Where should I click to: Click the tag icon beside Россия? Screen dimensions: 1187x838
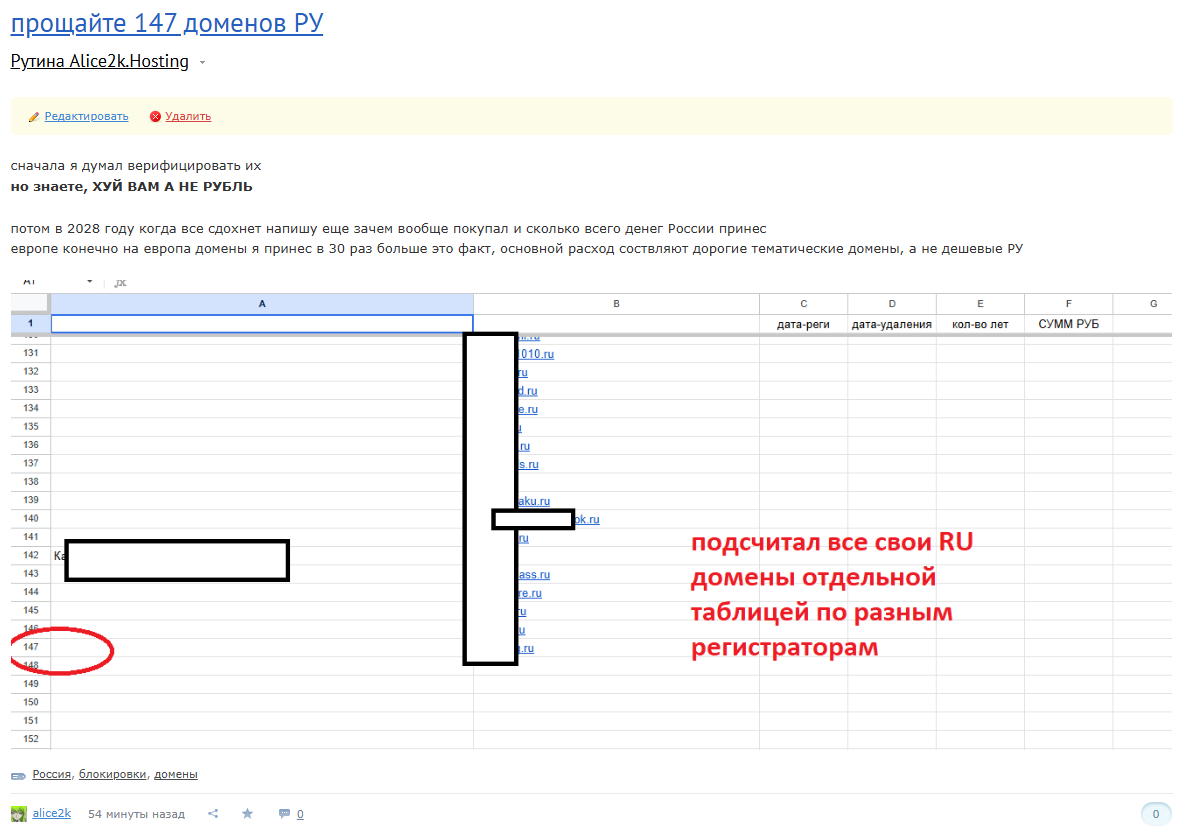19,775
